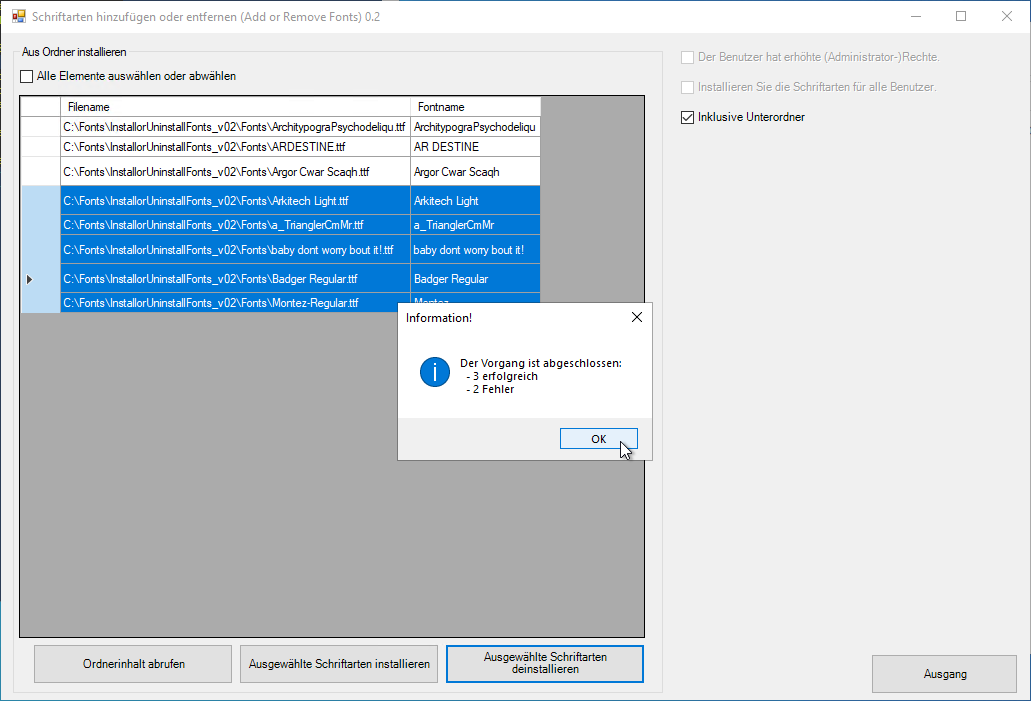This screenshot has height=701, width=1031.
Task: Click row header of ArchitypograPsychodeliqu.ttf row
Action: click(x=40, y=127)
